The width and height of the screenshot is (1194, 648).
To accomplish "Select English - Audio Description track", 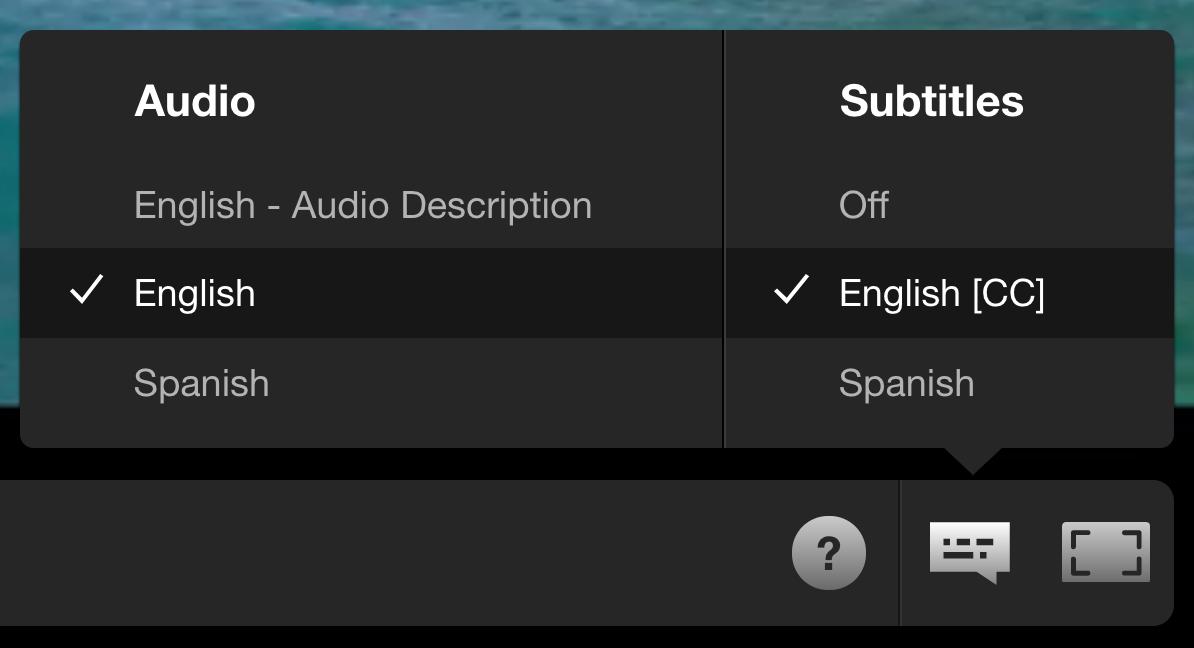I will 362,206.
